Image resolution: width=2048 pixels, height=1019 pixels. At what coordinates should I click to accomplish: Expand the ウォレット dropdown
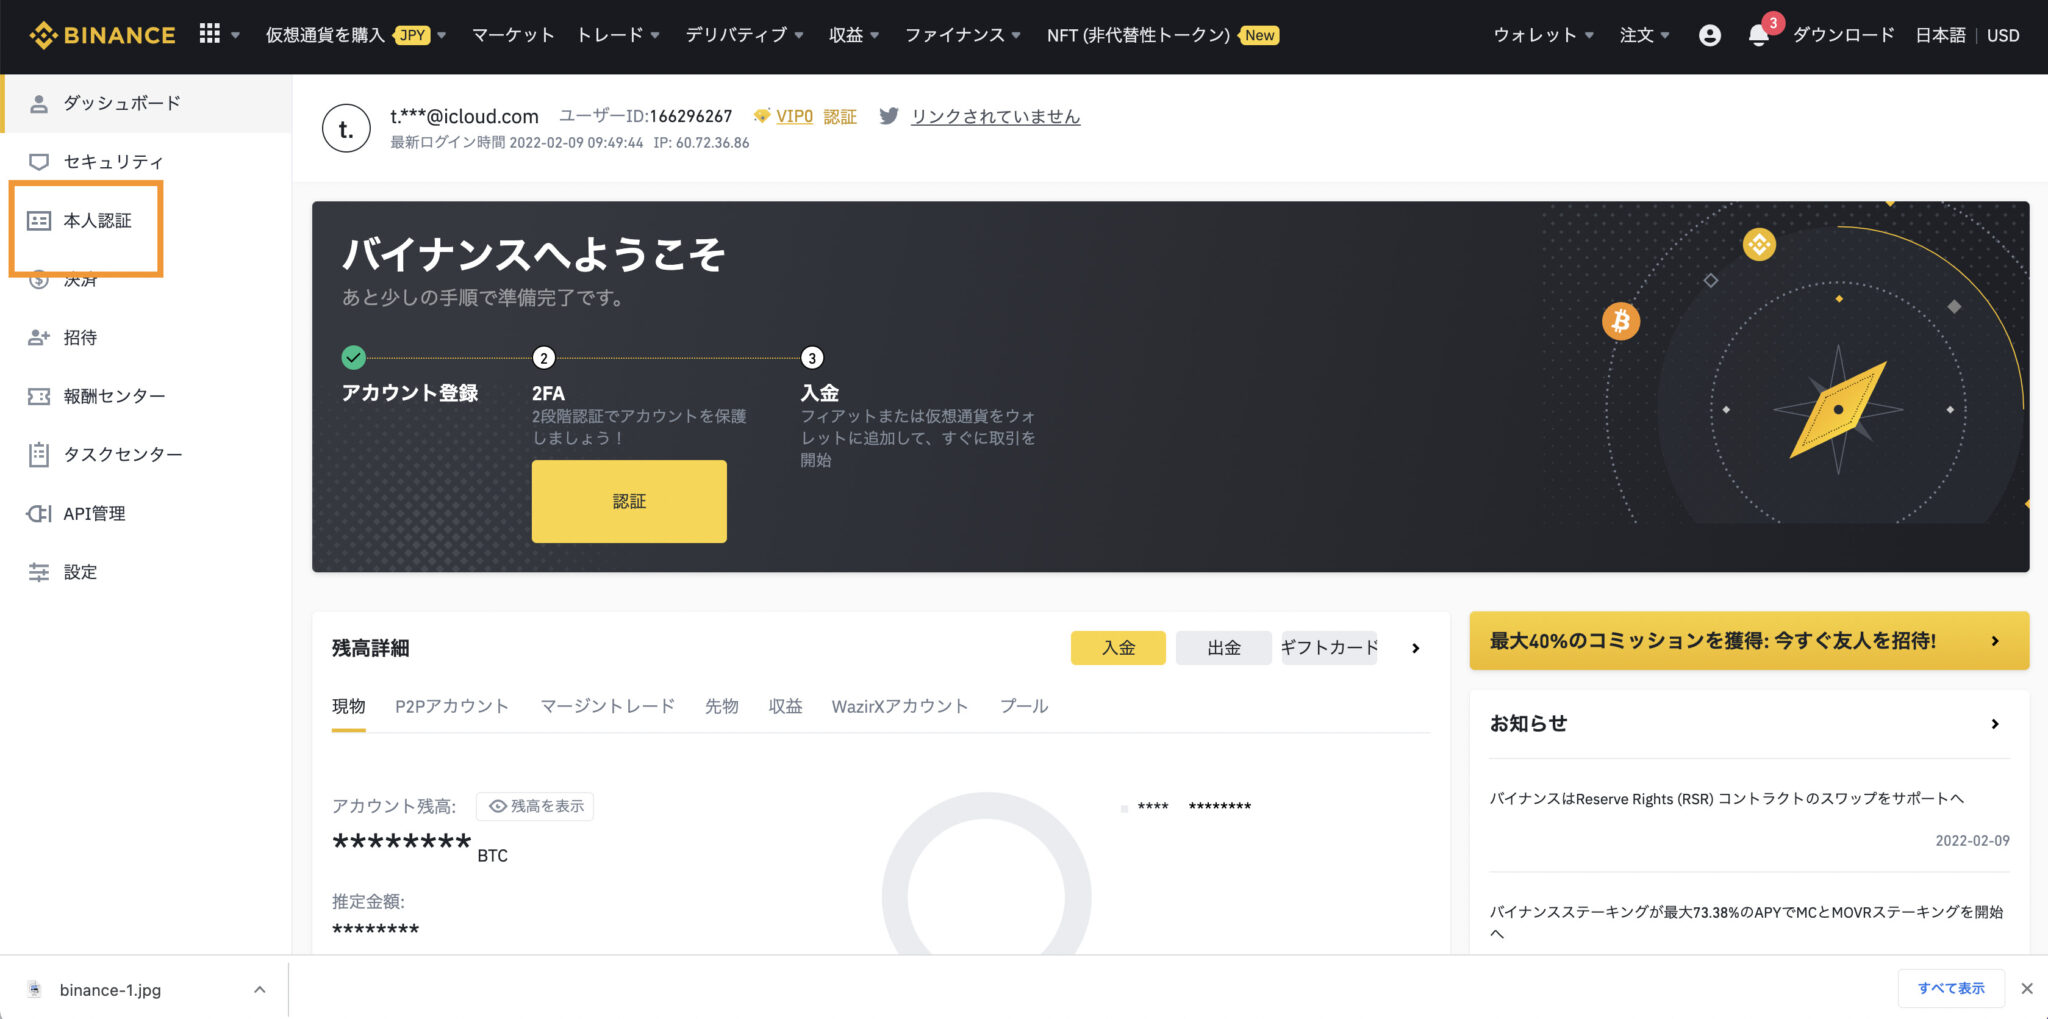[x=1543, y=35]
